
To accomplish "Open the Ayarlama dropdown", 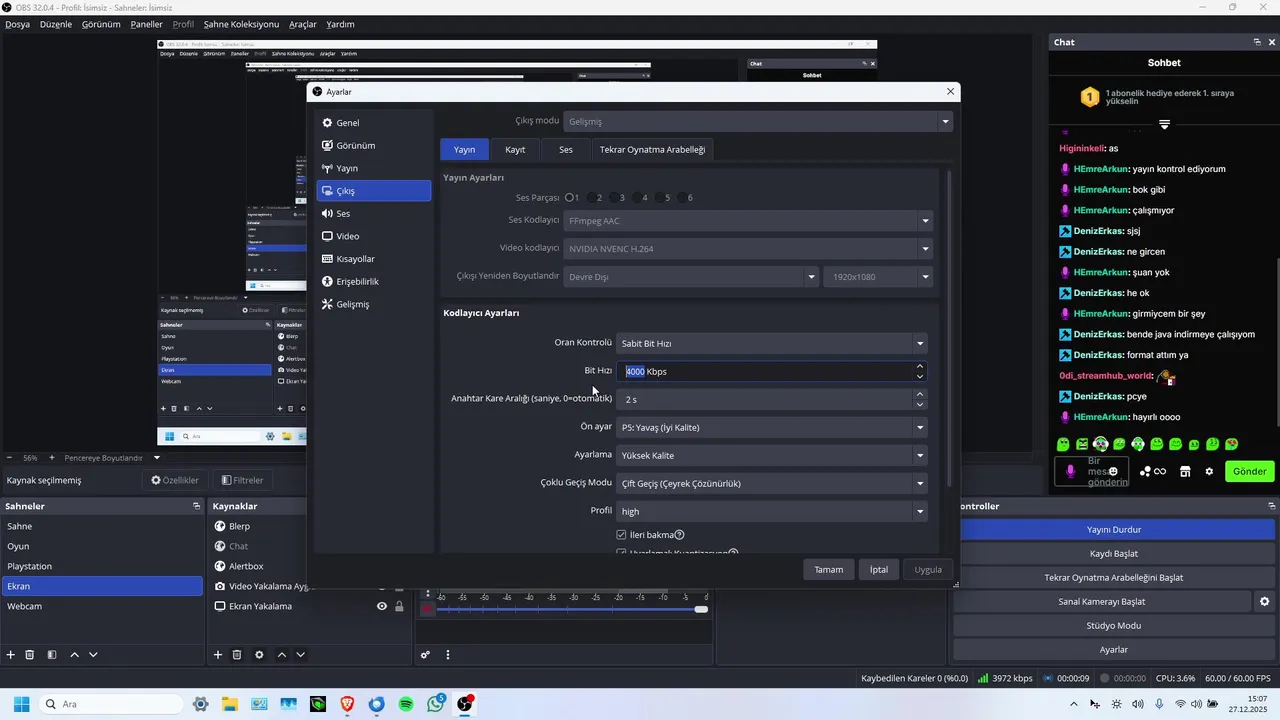I will click(771, 455).
